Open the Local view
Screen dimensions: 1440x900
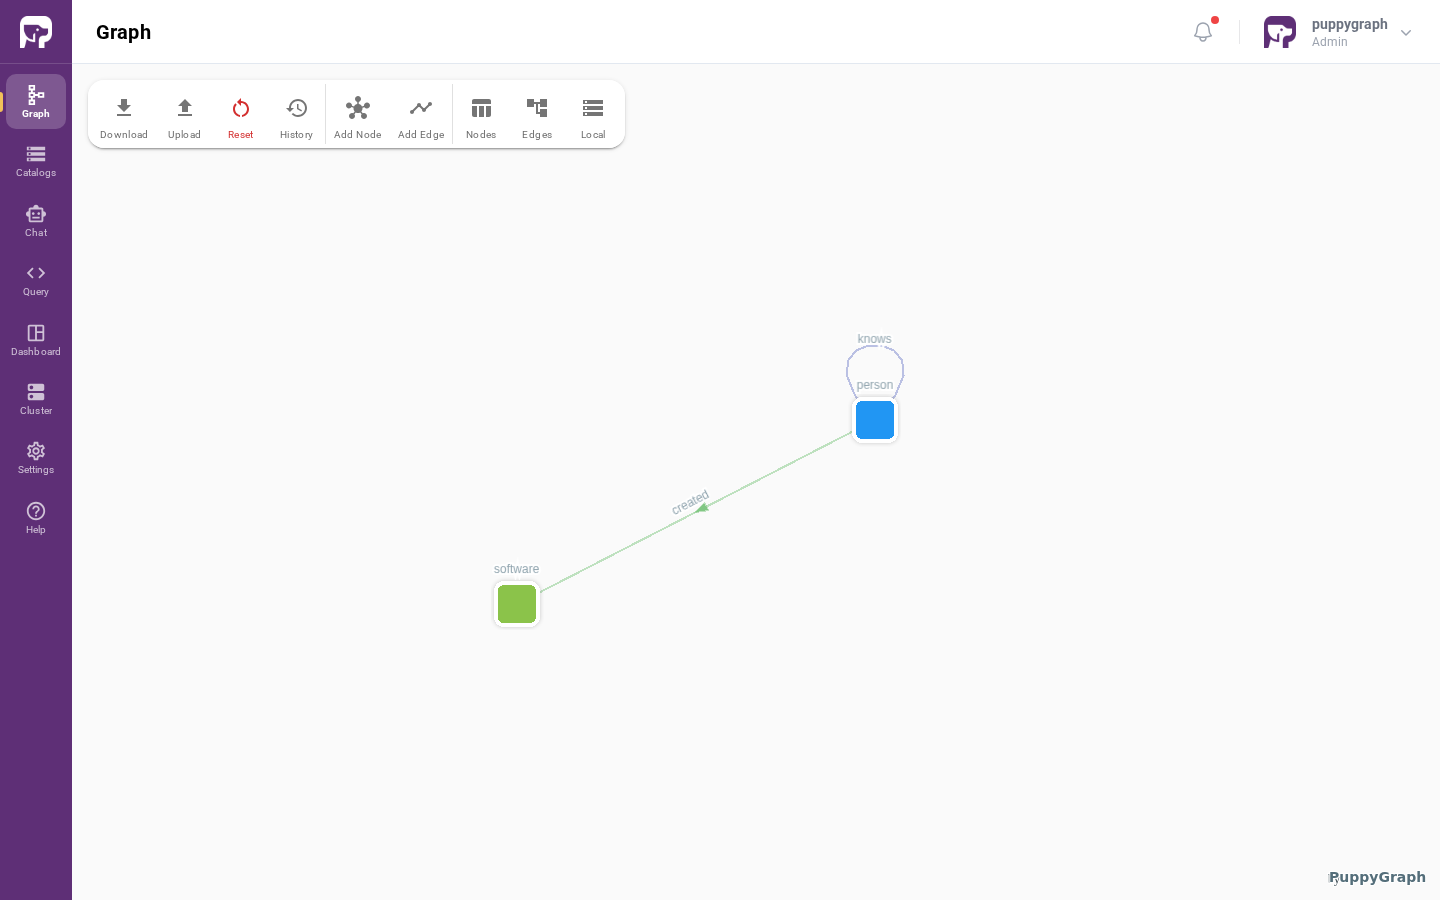click(593, 117)
